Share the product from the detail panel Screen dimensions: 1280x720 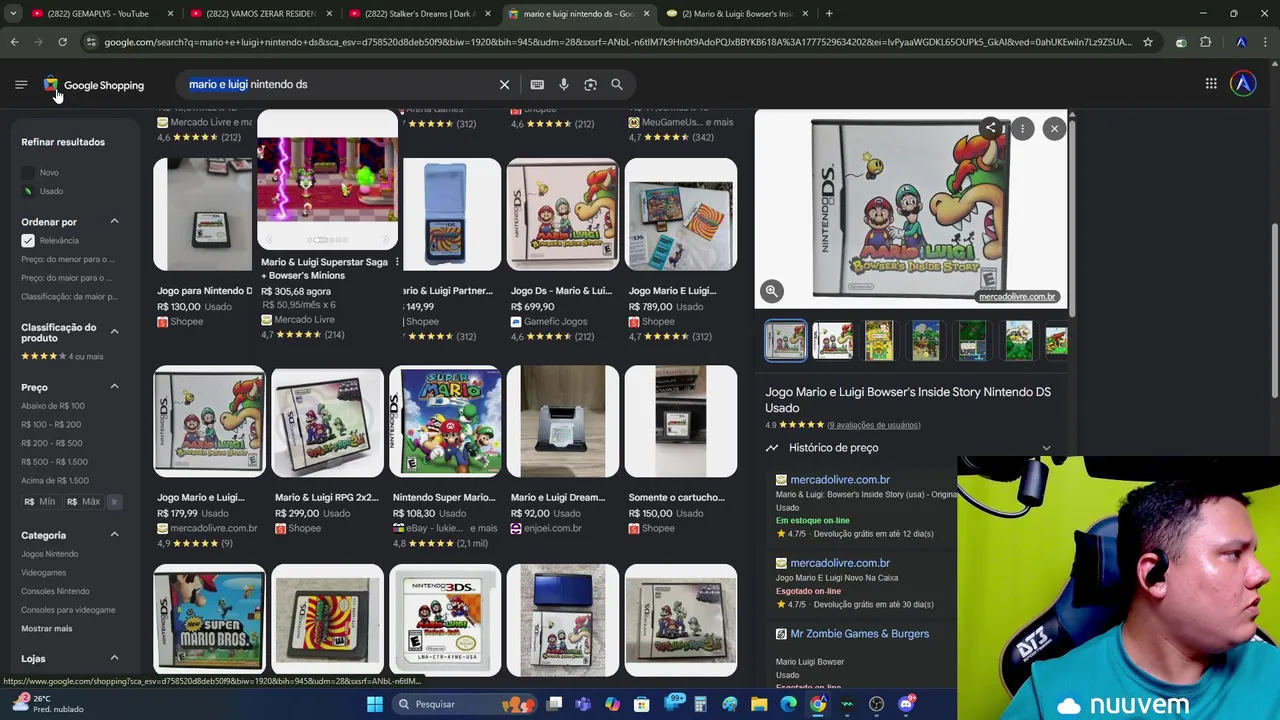tap(990, 128)
